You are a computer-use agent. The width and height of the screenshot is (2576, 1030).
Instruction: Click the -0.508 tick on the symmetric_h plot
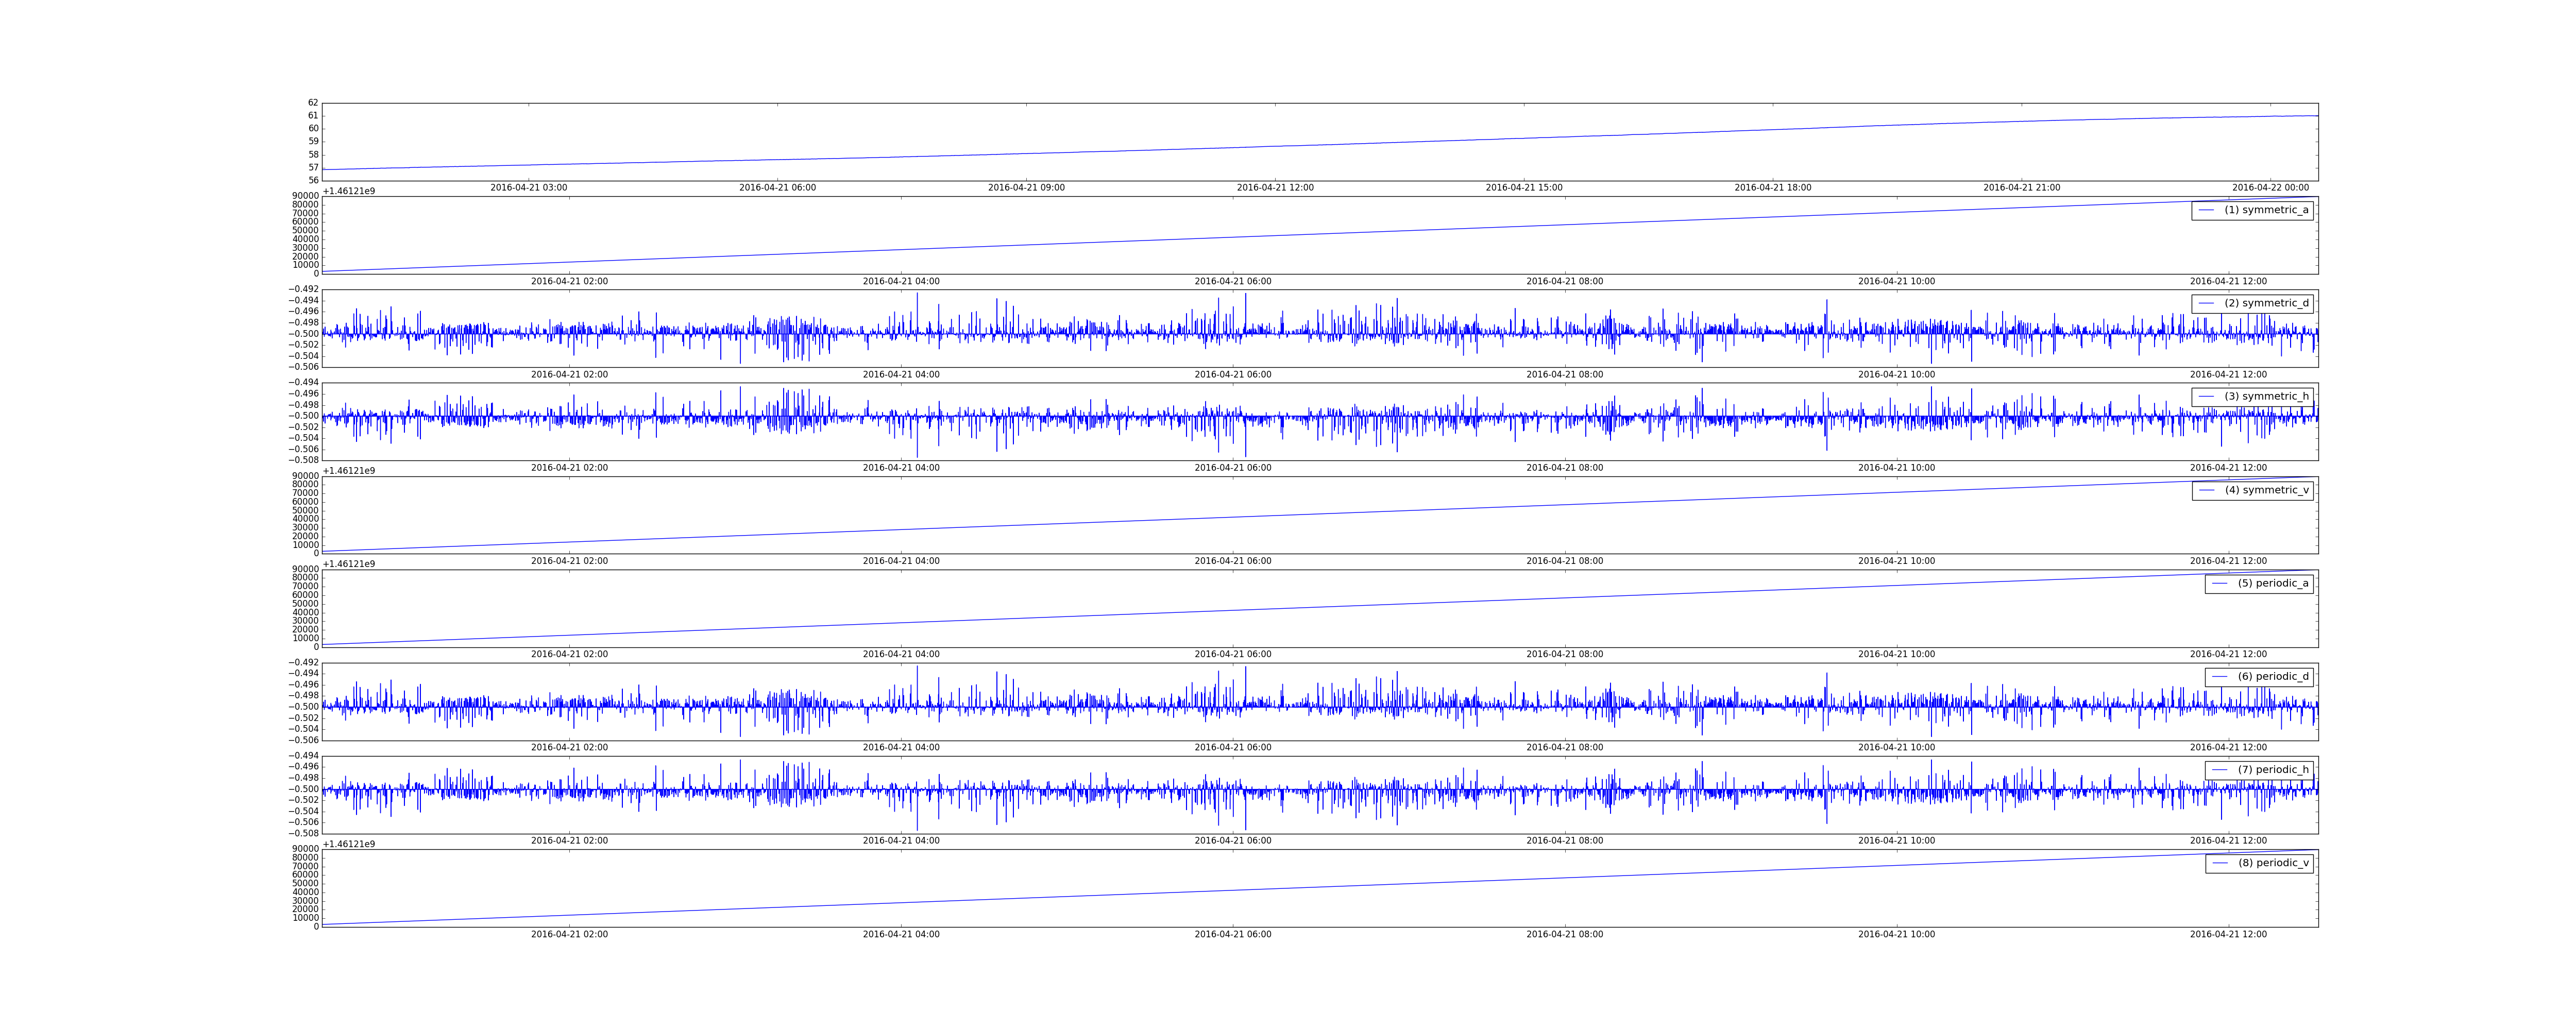pos(303,460)
